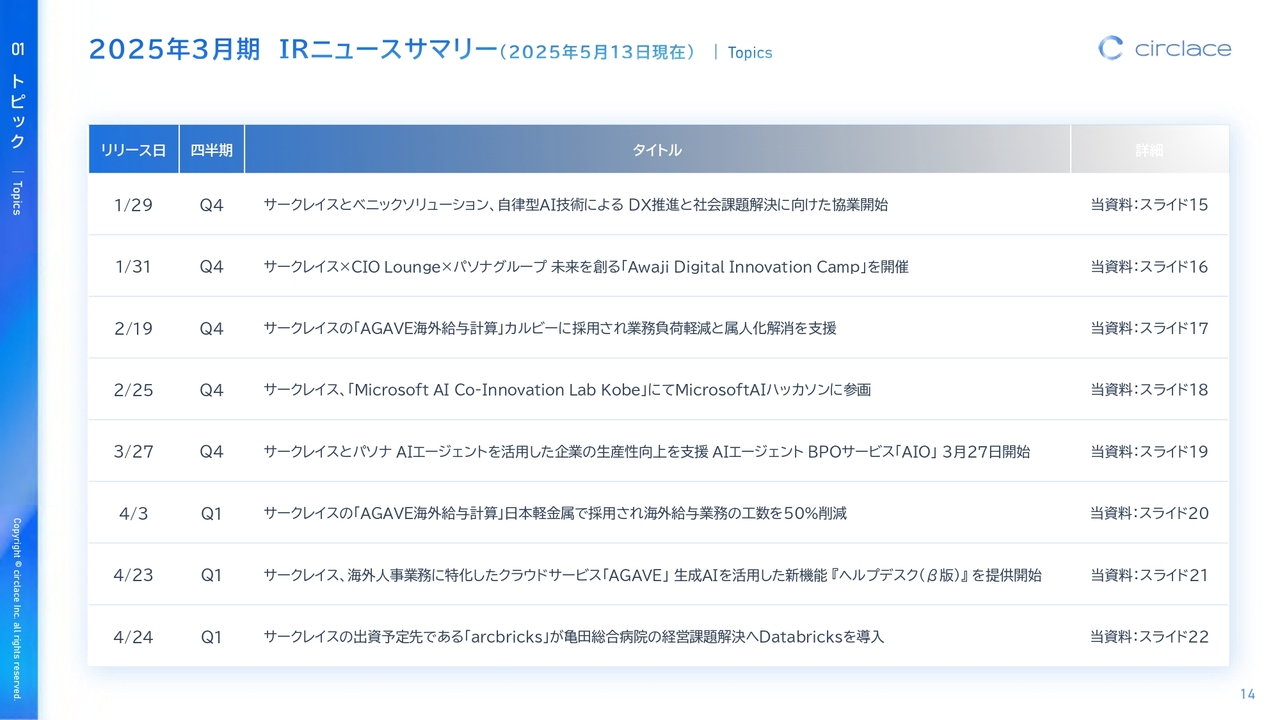Click the sidebar section number 01

point(18,49)
